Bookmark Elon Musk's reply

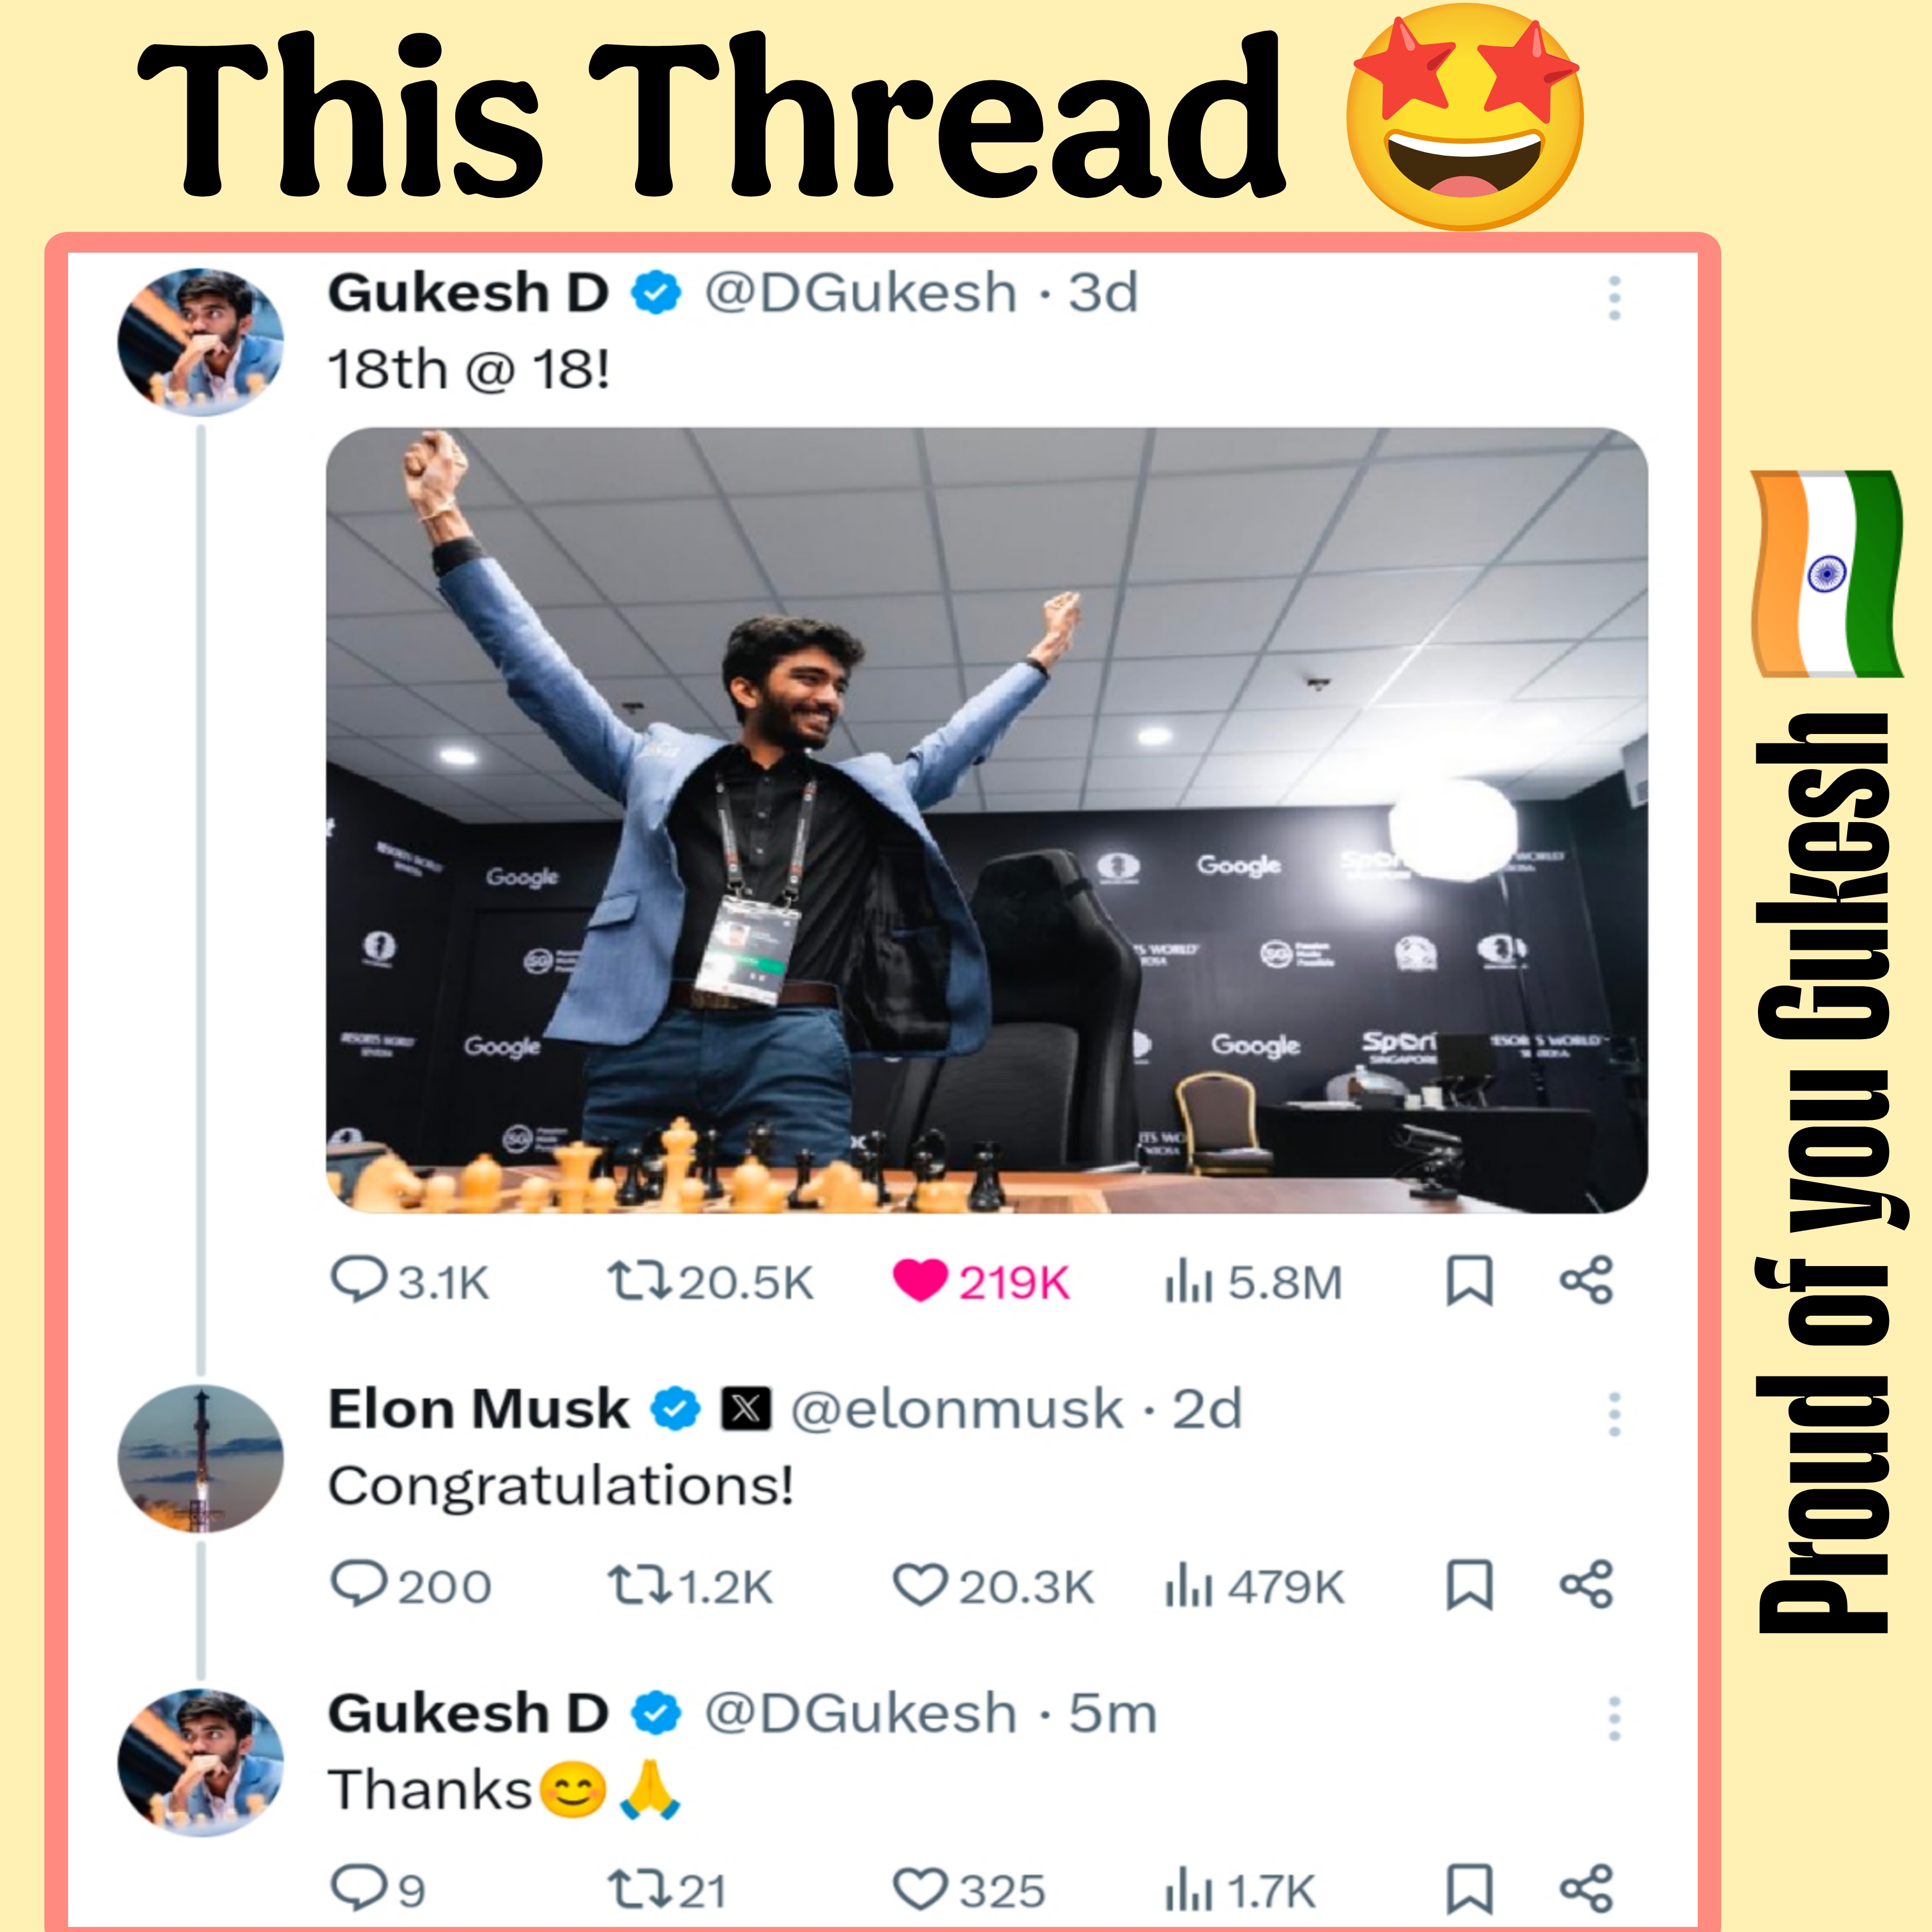pos(1469,1585)
